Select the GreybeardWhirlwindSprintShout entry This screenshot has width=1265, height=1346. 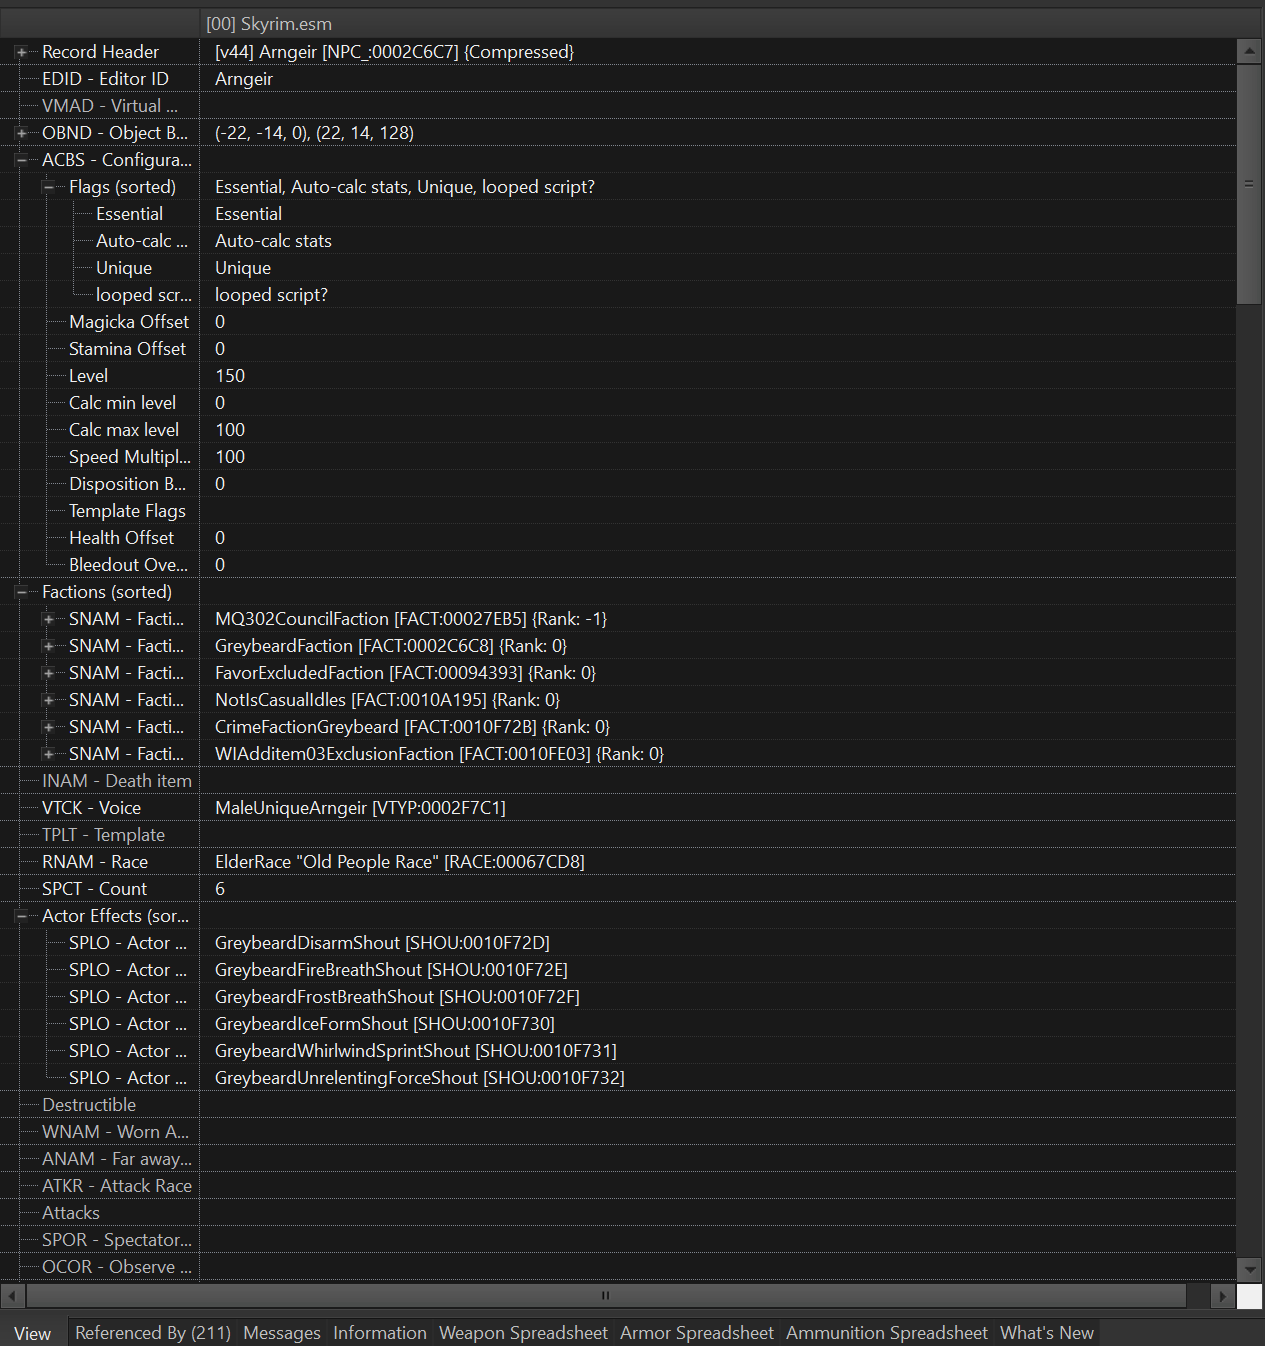[416, 1051]
